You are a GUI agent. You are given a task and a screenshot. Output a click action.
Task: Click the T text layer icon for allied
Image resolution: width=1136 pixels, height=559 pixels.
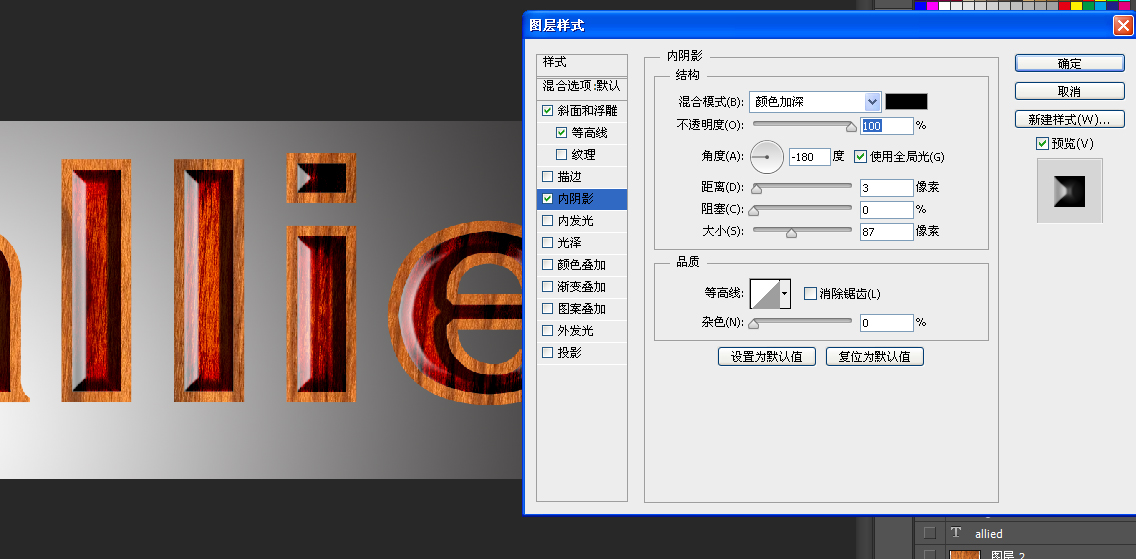(x=956, y=532)
